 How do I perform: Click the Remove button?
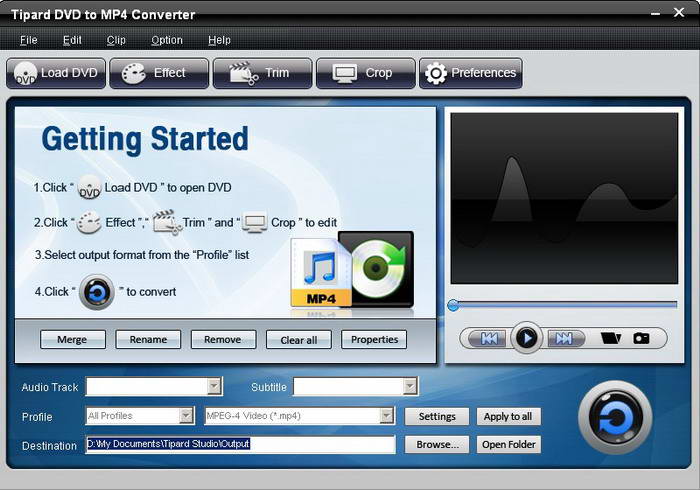(x=223, y=340)
